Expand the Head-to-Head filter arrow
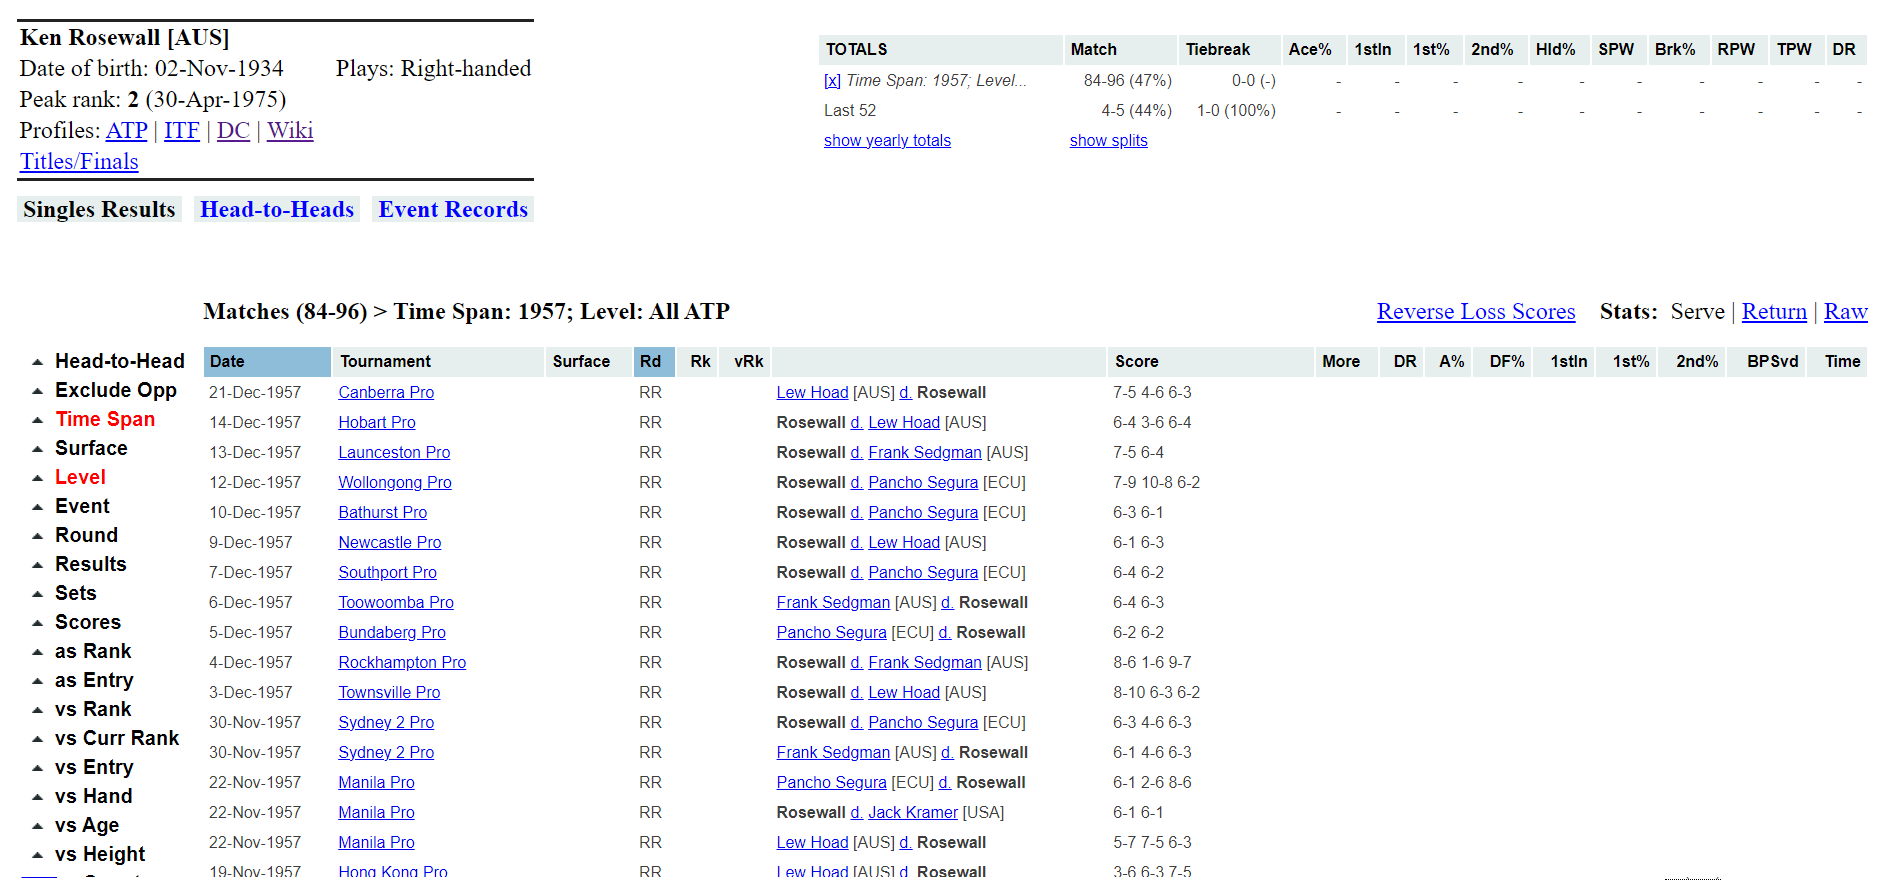Image resolution: width=1892 pixels, height=889 pixels. 37,362
